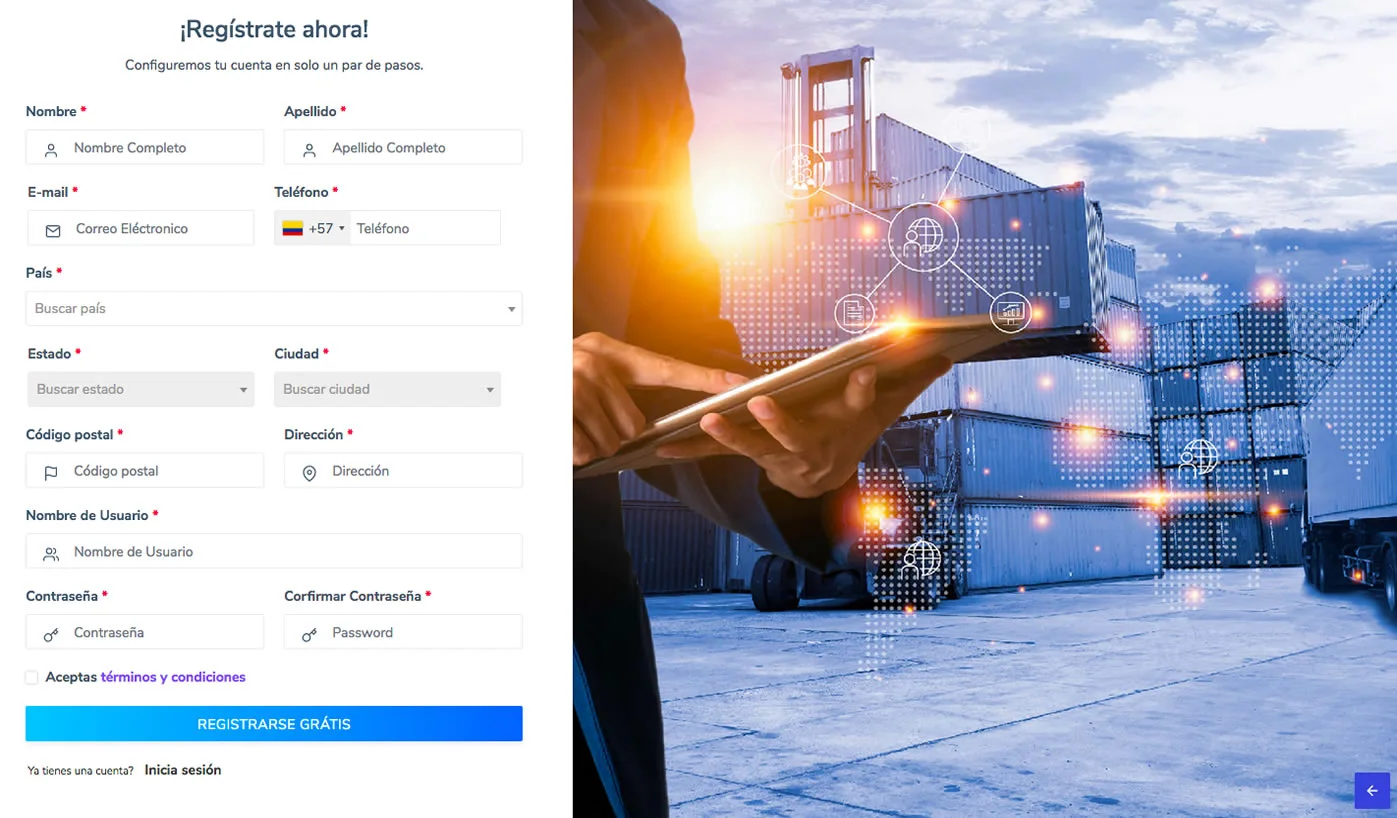1397x818 pixels.
Task: Click the Colombian flag icon
Action: click(x=292, y=228)
